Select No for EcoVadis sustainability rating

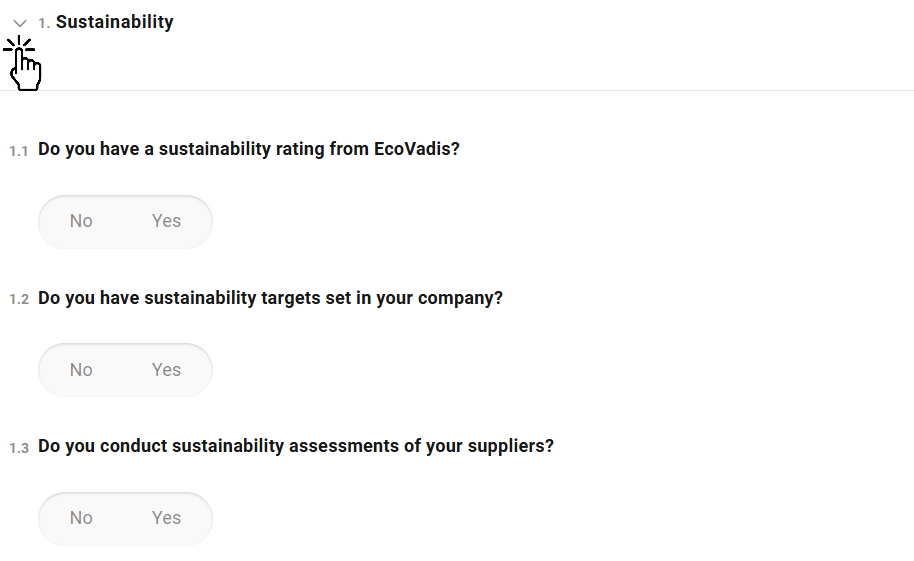pyautogui.click(x=81, y=221)
